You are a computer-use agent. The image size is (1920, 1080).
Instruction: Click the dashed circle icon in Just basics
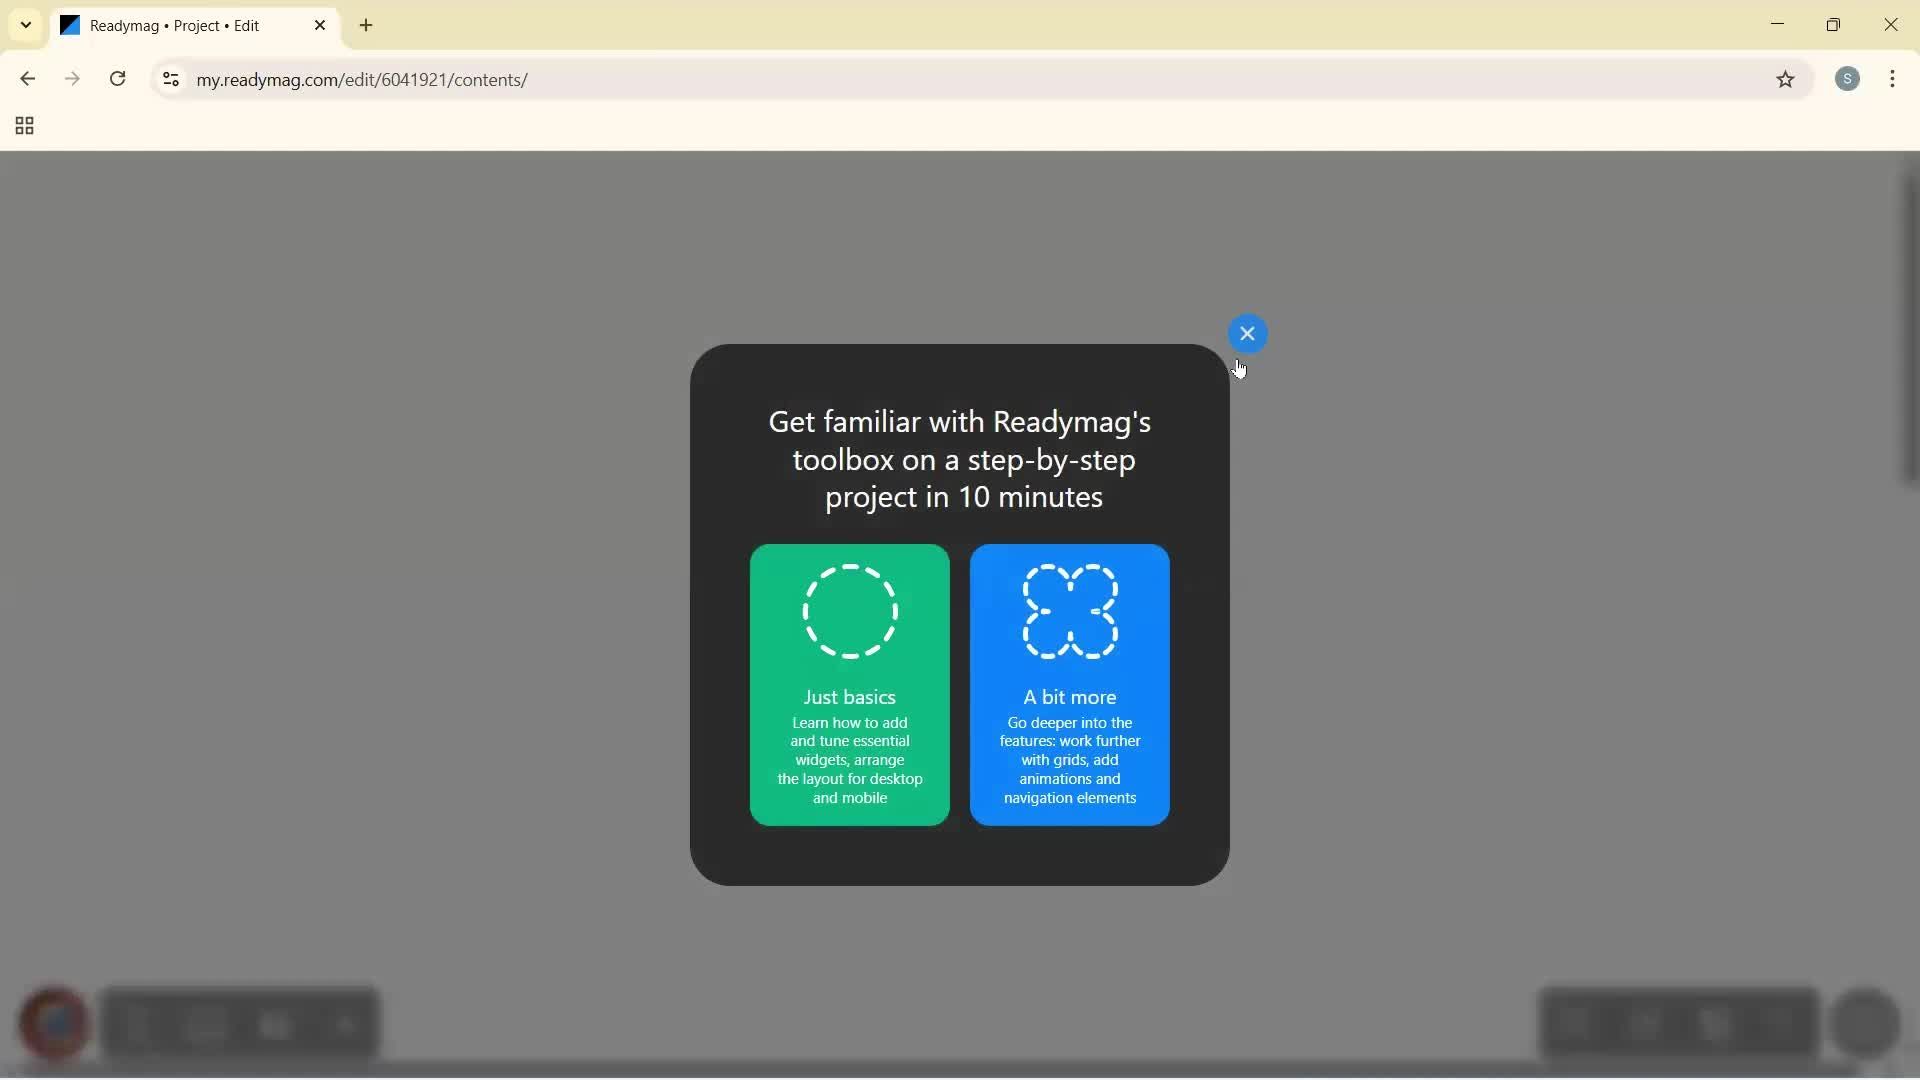point(850,612)
